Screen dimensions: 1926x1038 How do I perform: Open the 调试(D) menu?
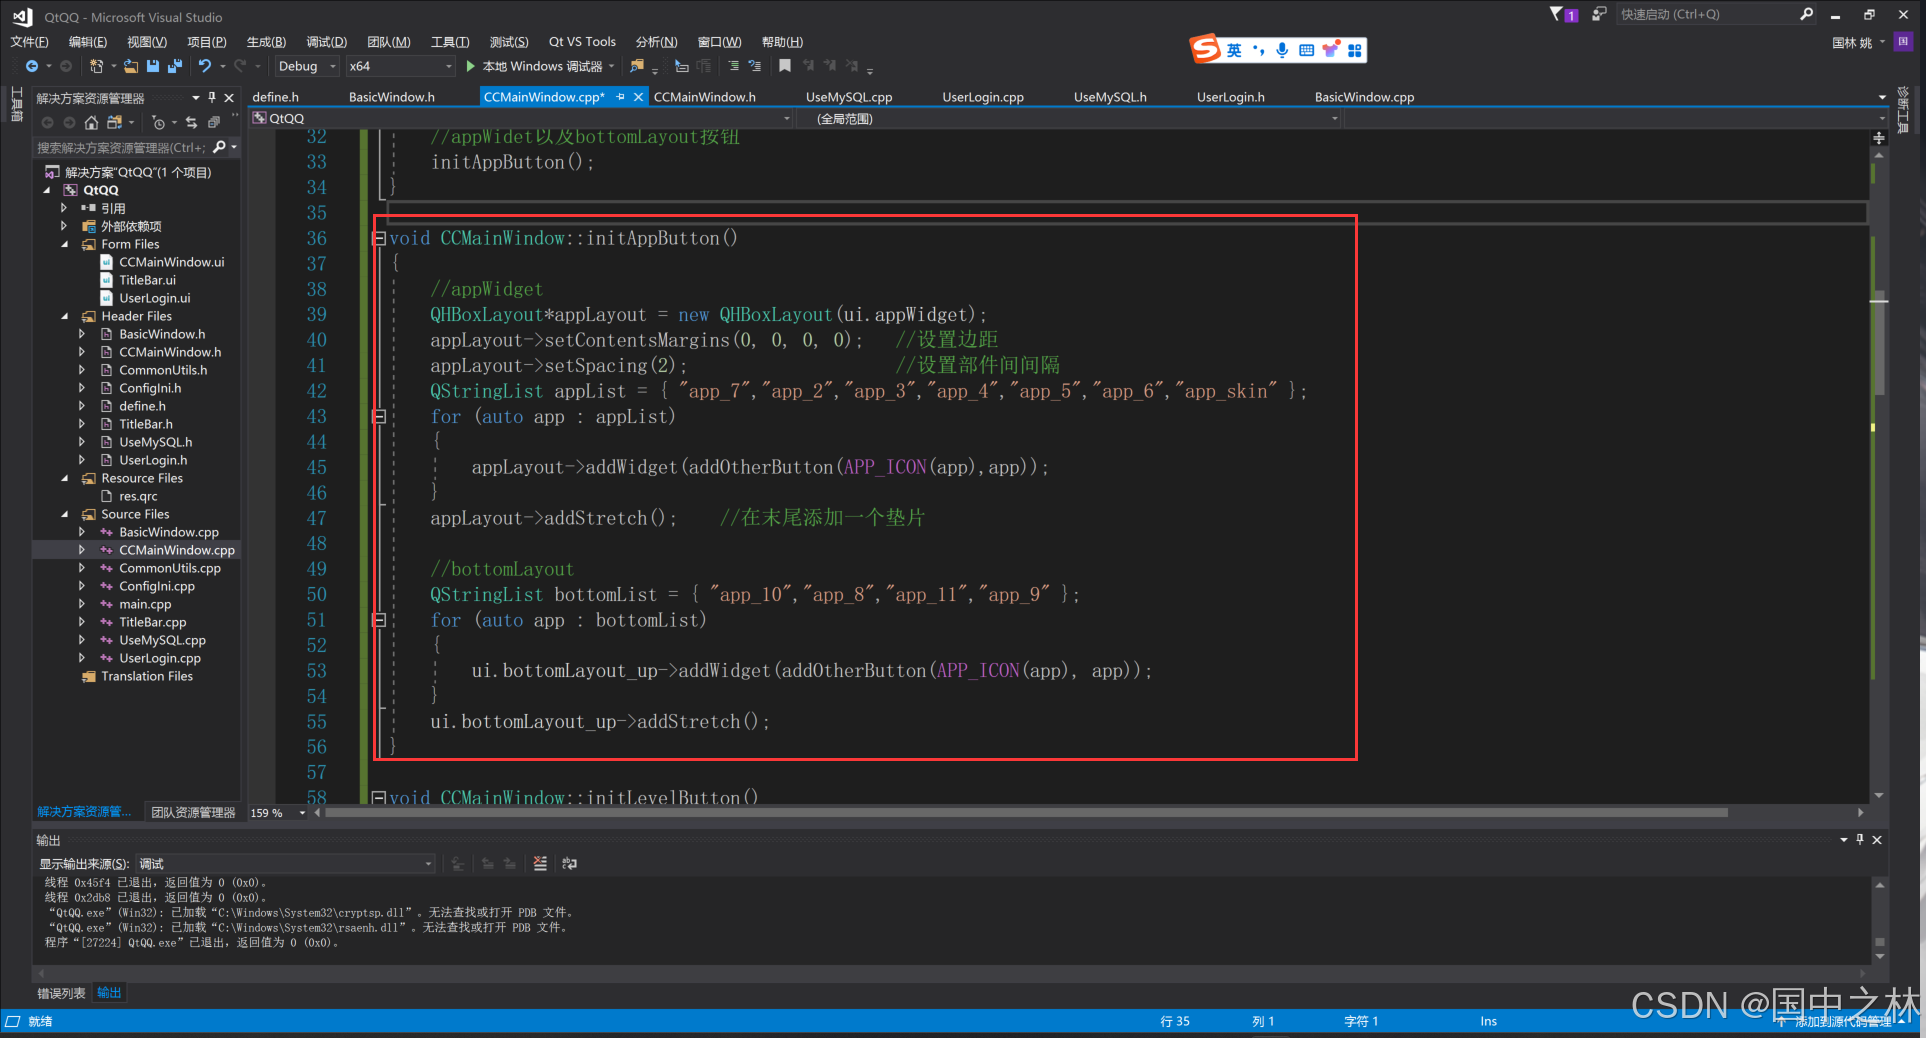click(x=326, y=41)
